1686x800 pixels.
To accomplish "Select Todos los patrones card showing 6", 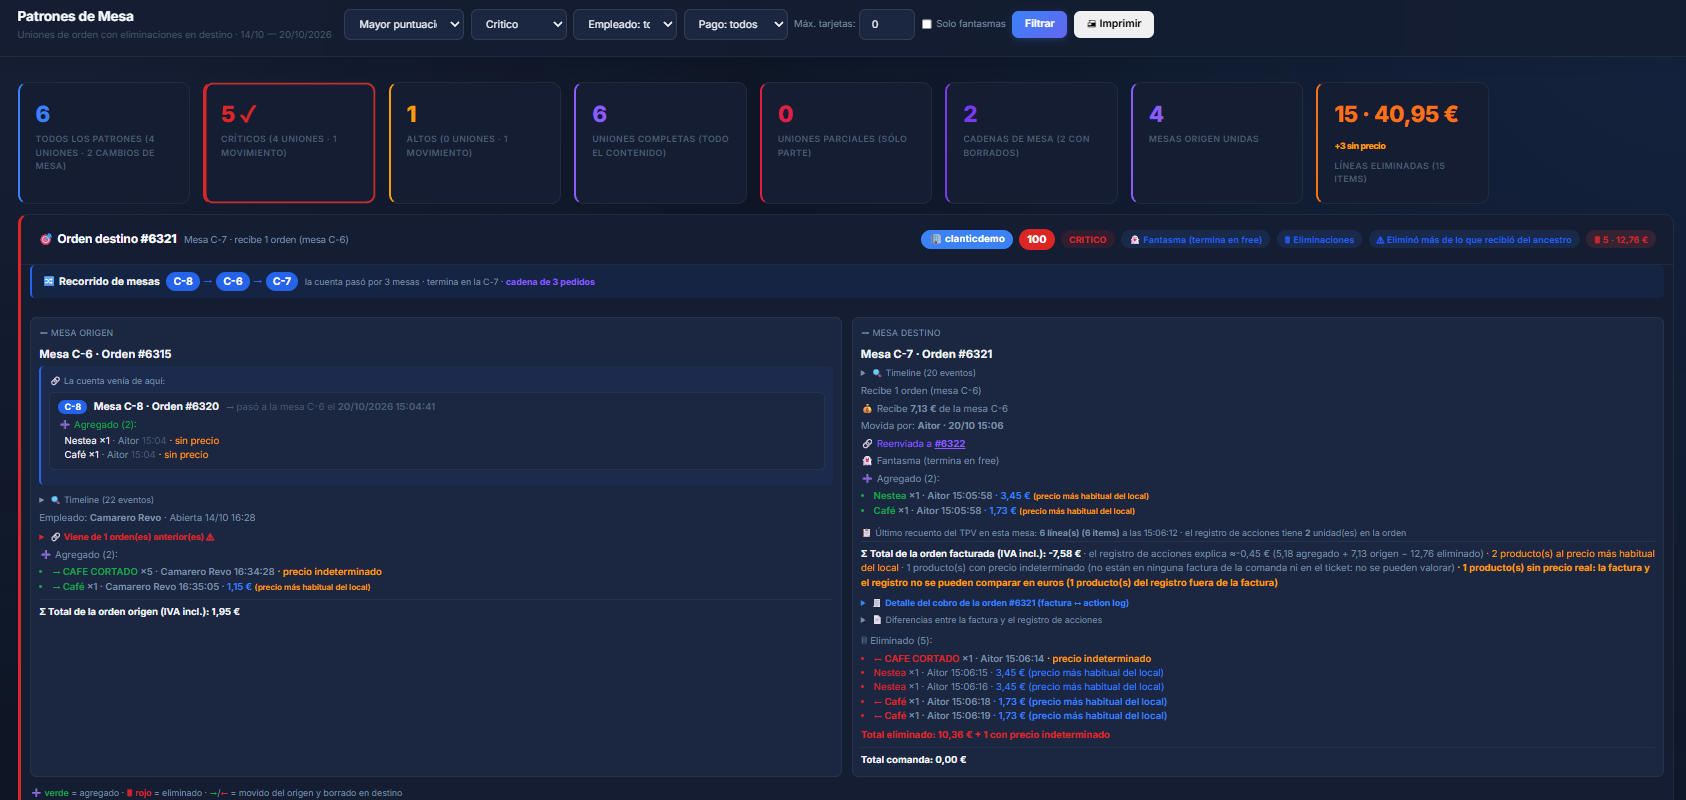I will coord(104,143).
